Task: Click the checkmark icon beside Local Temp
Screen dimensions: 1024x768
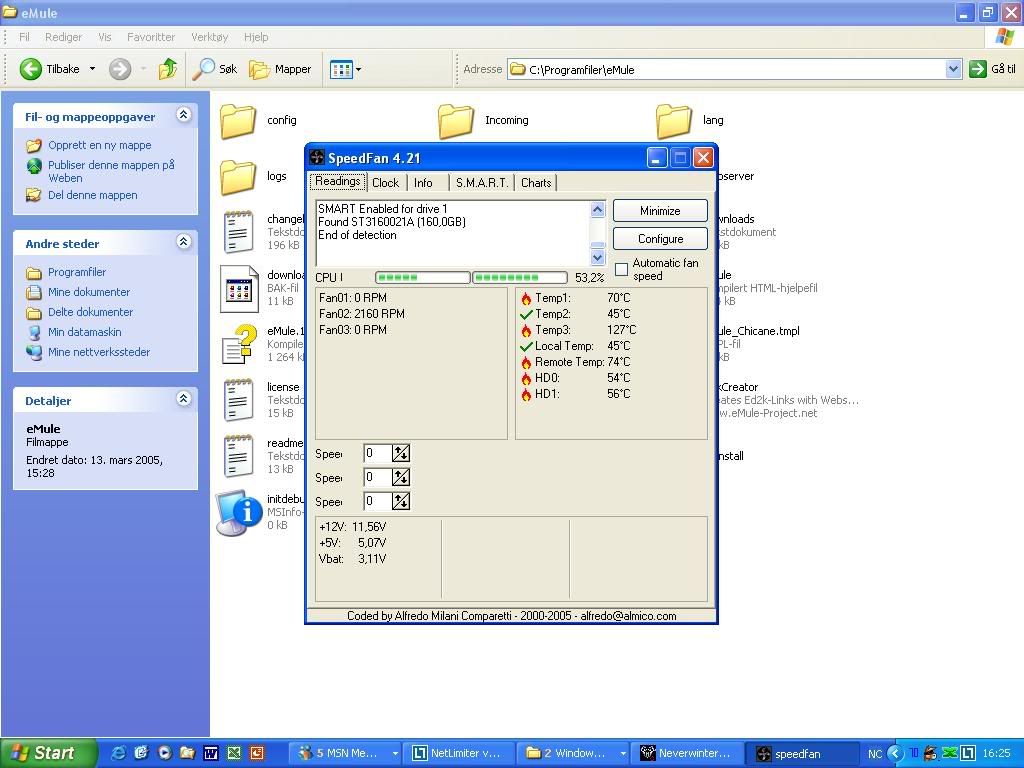Action: (x=526, y=346)
